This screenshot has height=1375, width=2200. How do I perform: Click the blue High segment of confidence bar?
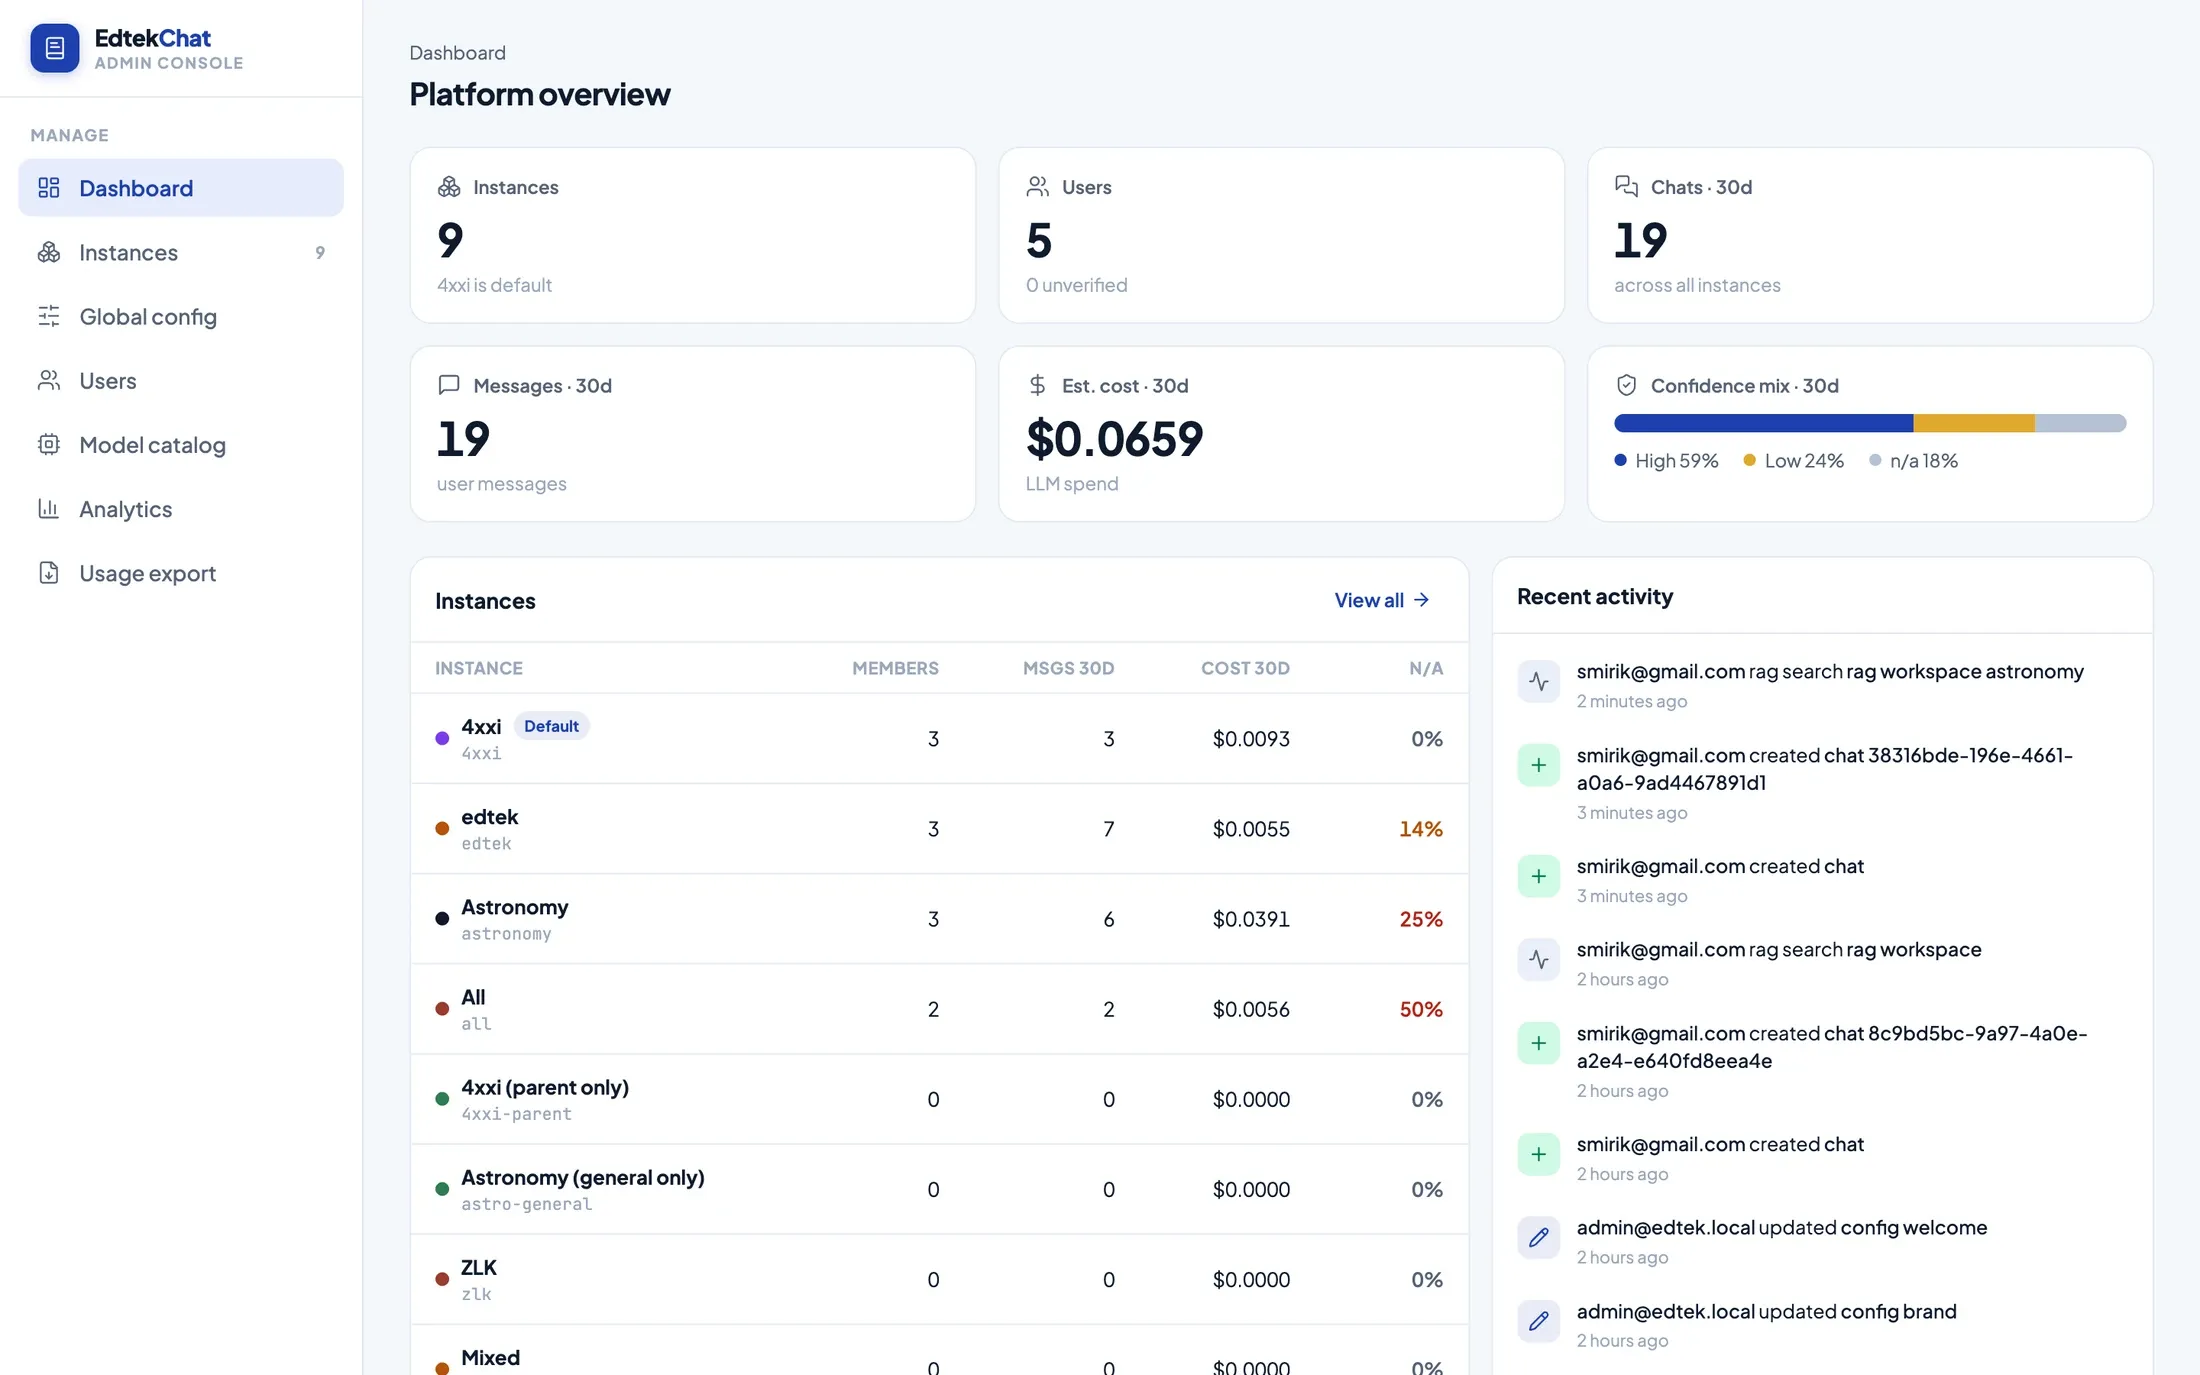point(1764,423)
